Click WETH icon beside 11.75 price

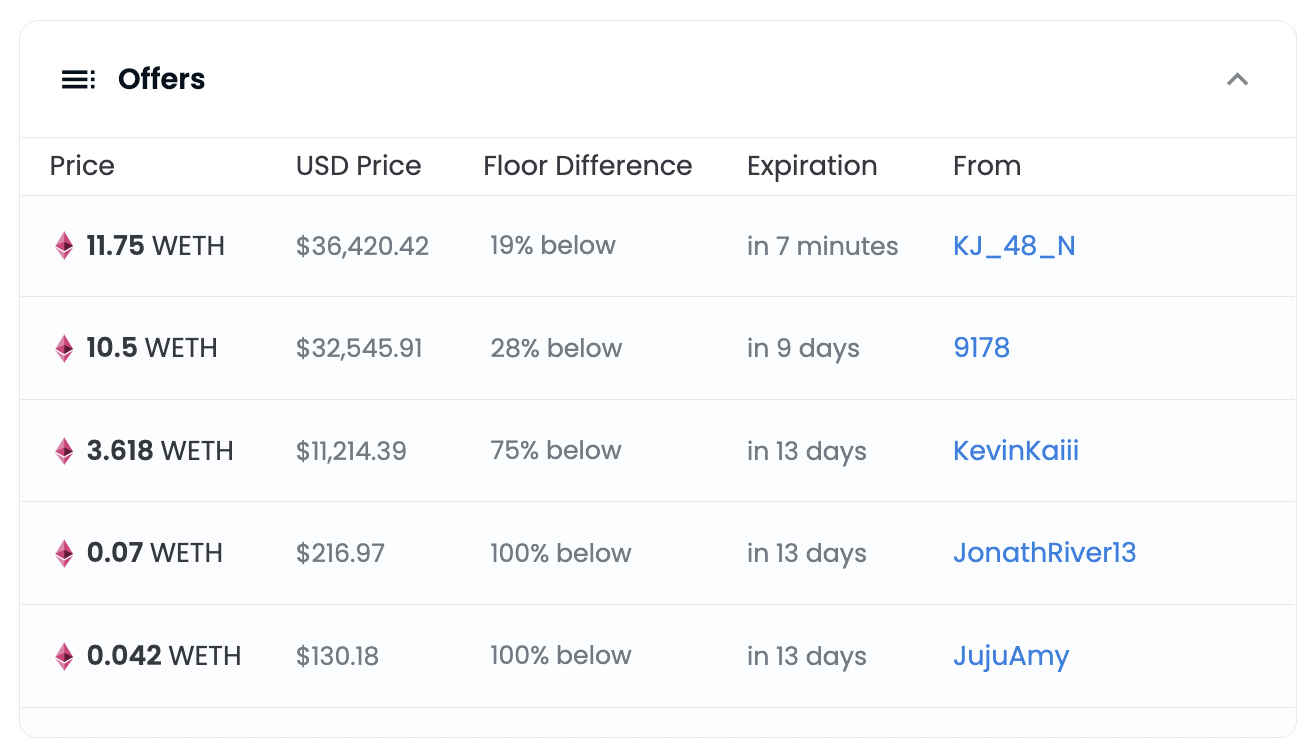coord(64,246)
